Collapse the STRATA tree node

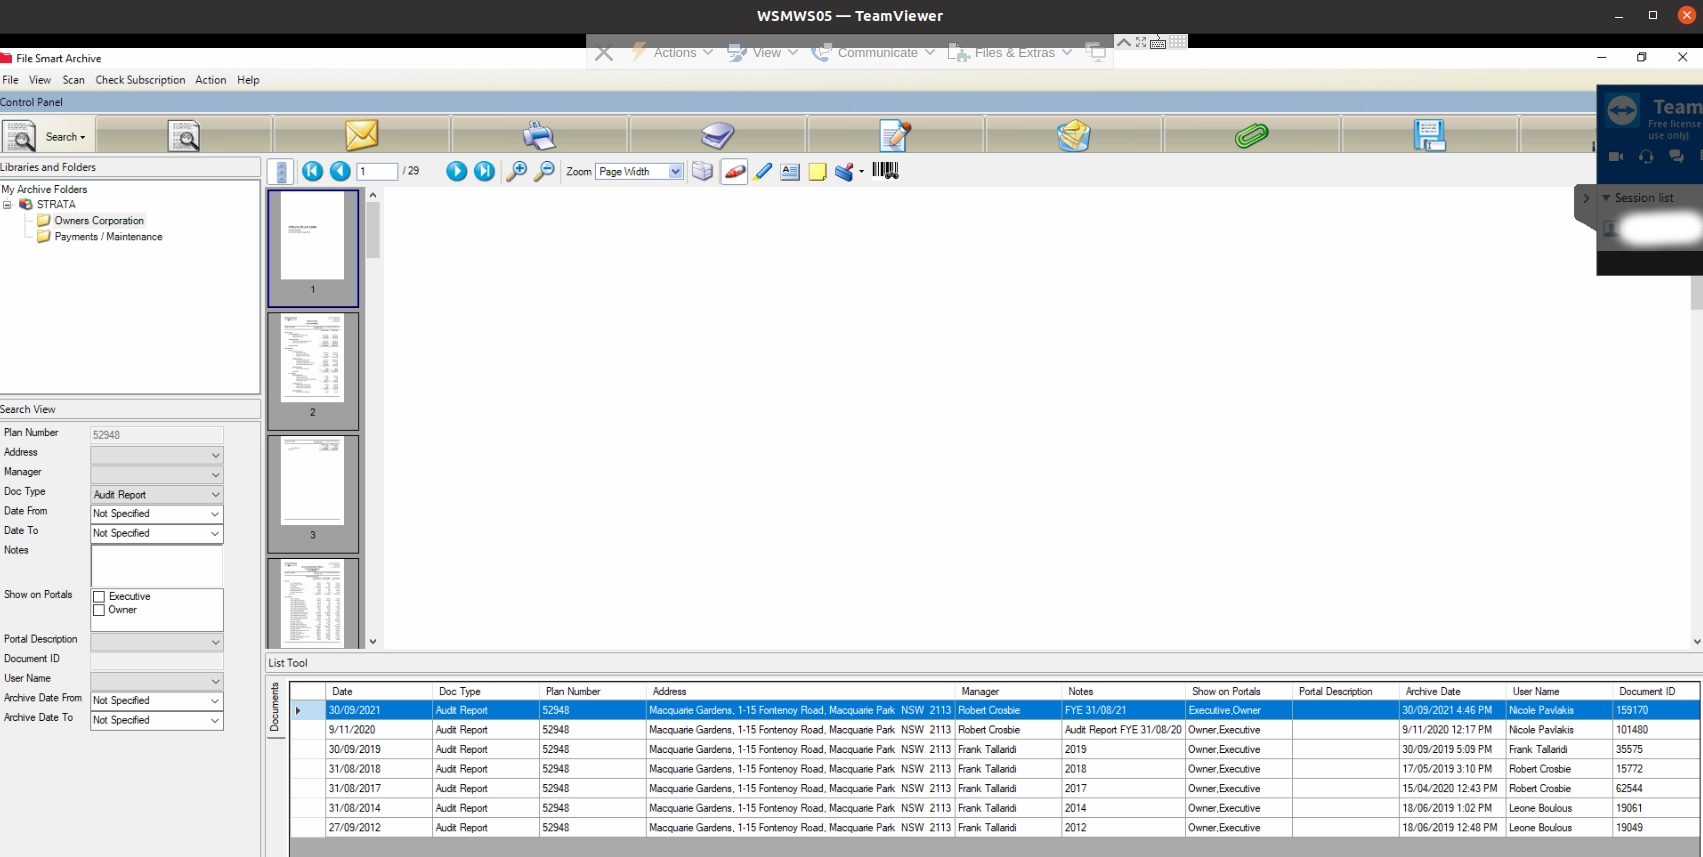pos(7,205)
